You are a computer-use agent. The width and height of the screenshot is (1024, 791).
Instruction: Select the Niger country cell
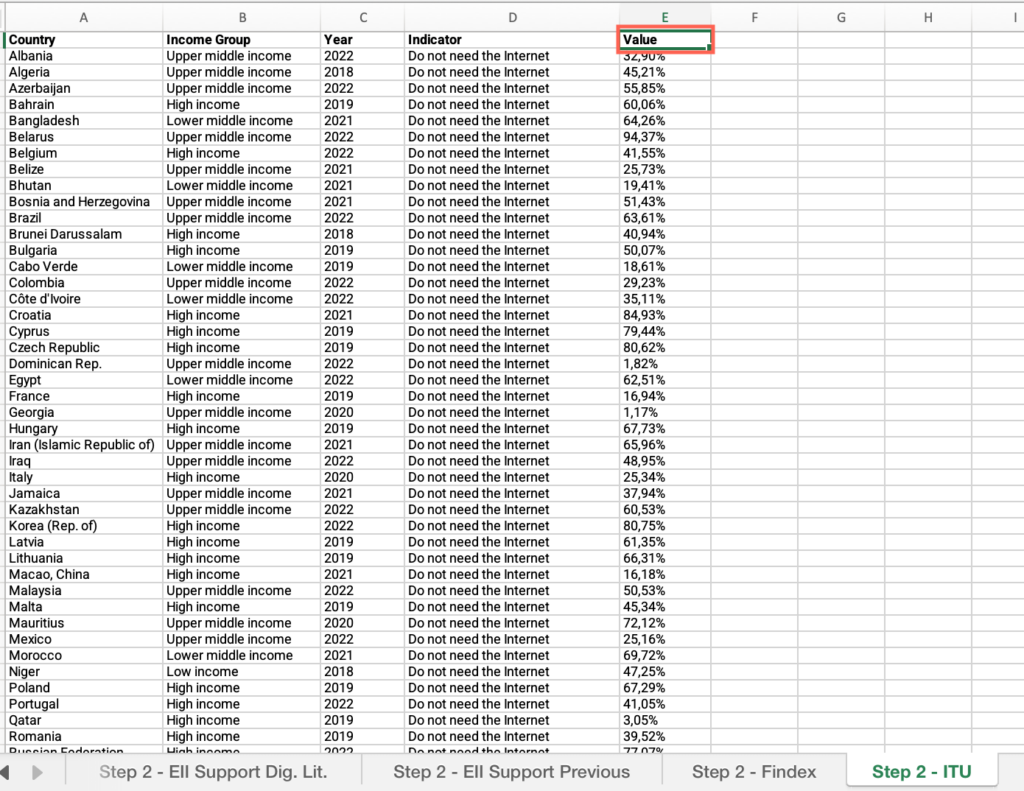(84, 671)
